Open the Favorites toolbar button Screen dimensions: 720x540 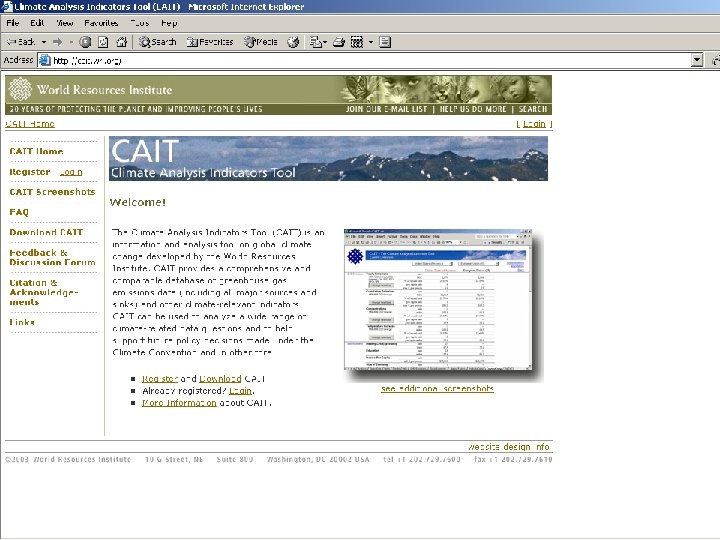coord(210,42)
